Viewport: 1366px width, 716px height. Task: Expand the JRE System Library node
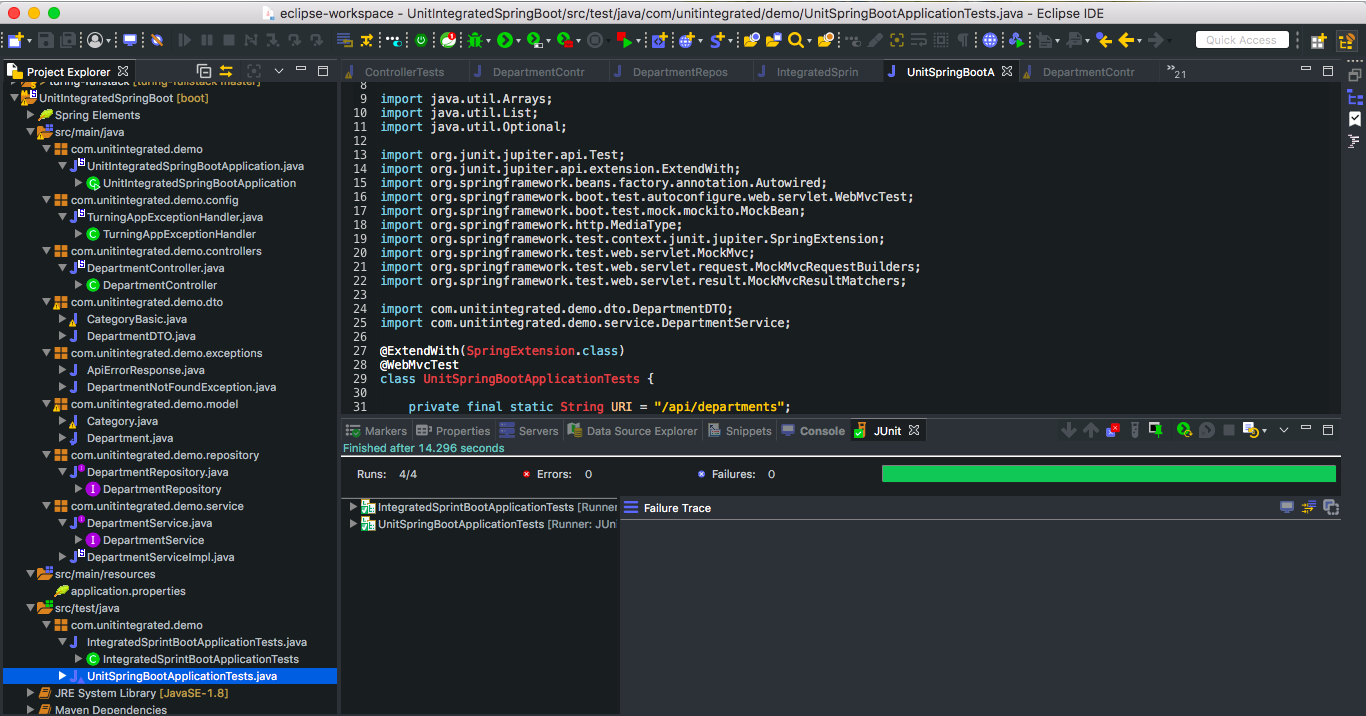click(x=30, y=693)
